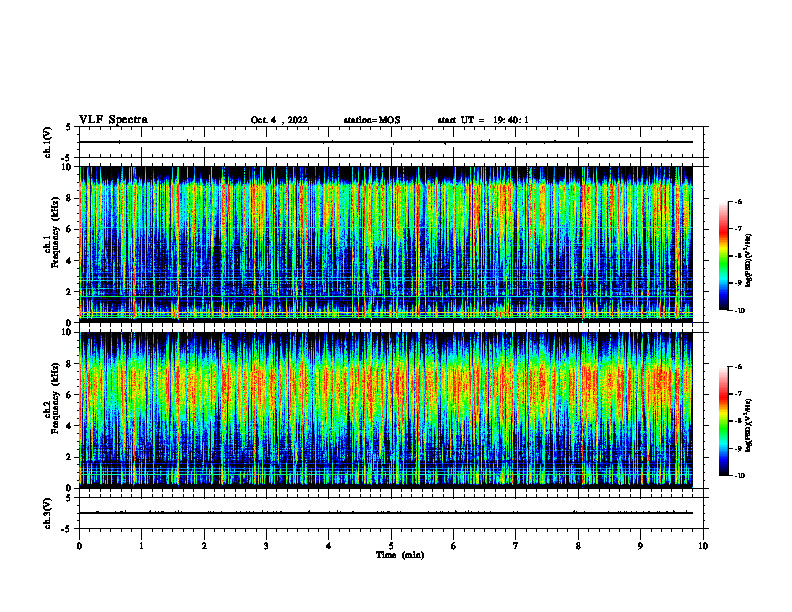Click the time axis tick label "7"
This screenshot has height=612, width=792.
click(516, 546)
